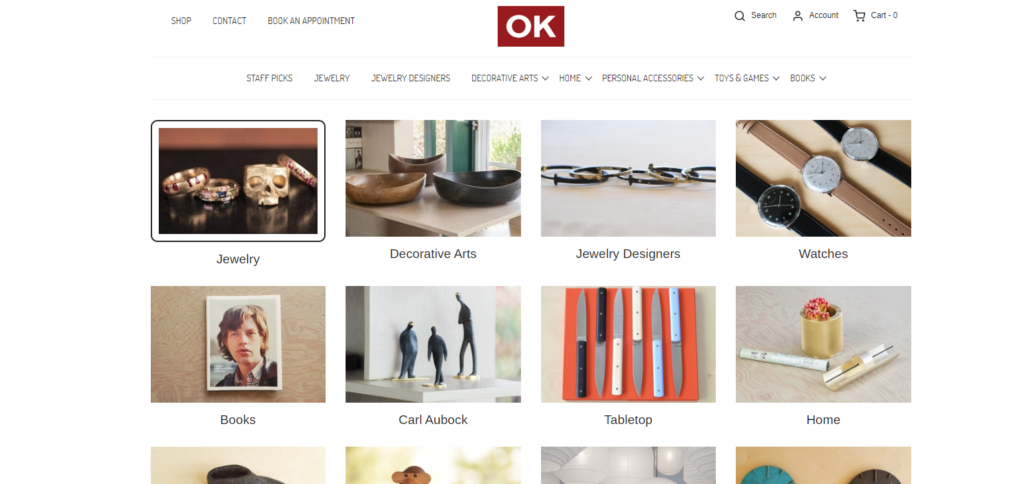Open the Staff Picks menu item
Viewport: 1024px width, 484px height.
(269, 78)
